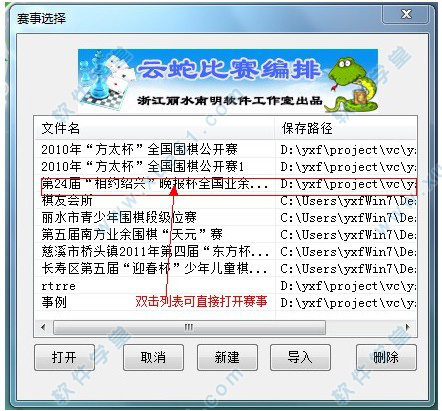Select the 第24届"相约绍兴"晚报杯 entry
Image resolution: width=442 pixels, height=411 pixels.
click(226, 184)
